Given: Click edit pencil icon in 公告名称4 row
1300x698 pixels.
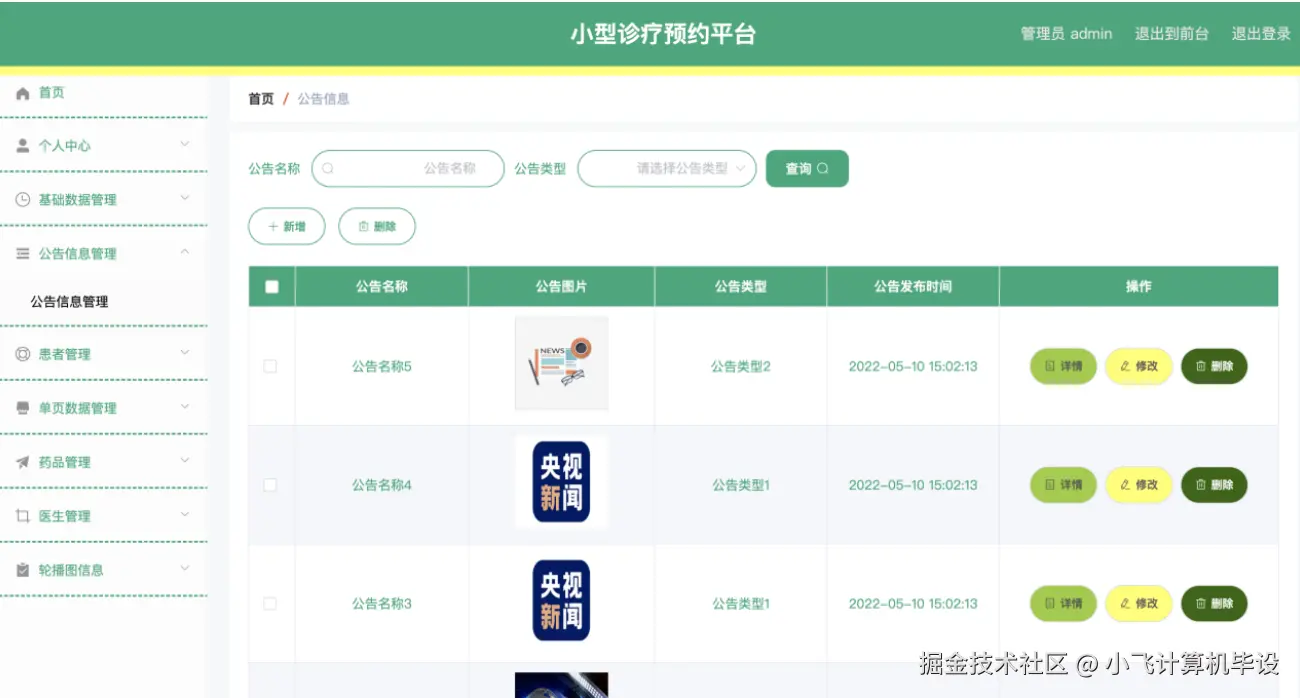Looking at the screenshot, I should tap(1125, 485).
